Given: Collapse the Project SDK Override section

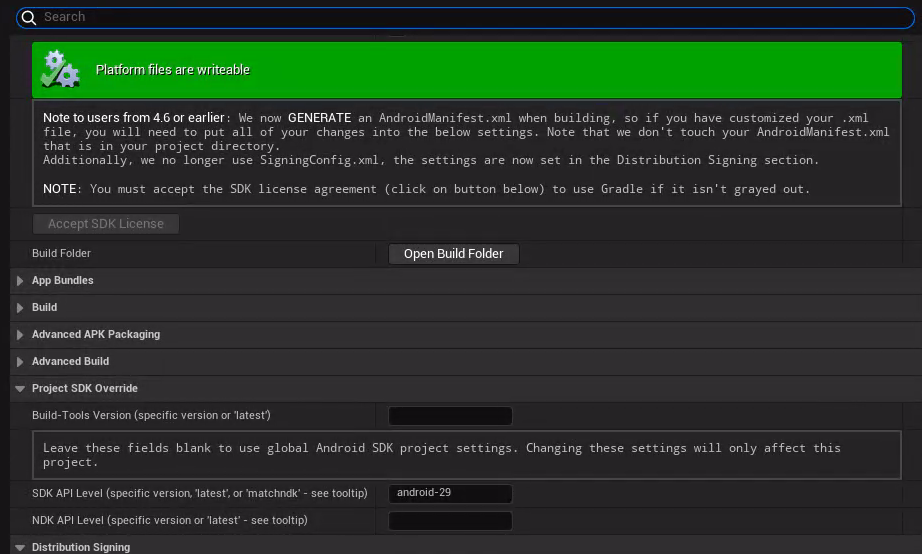Looking at the screenshot, I should click(20, 389).
